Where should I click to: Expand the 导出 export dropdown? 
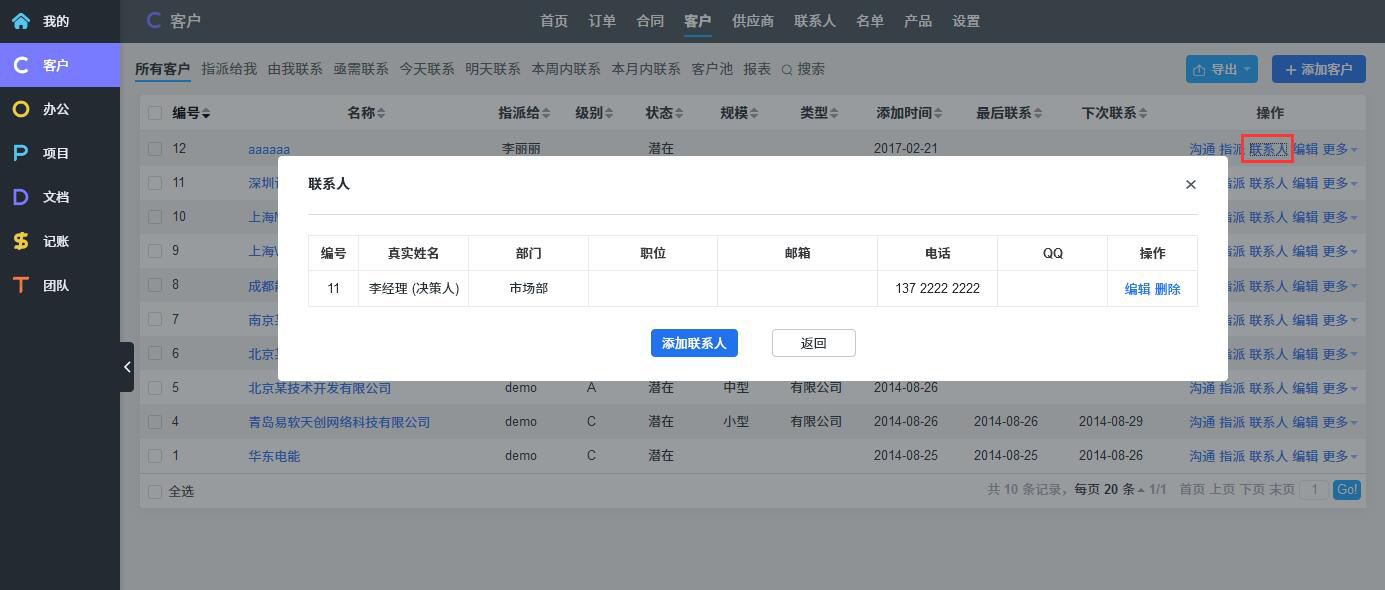(1223, 69)
